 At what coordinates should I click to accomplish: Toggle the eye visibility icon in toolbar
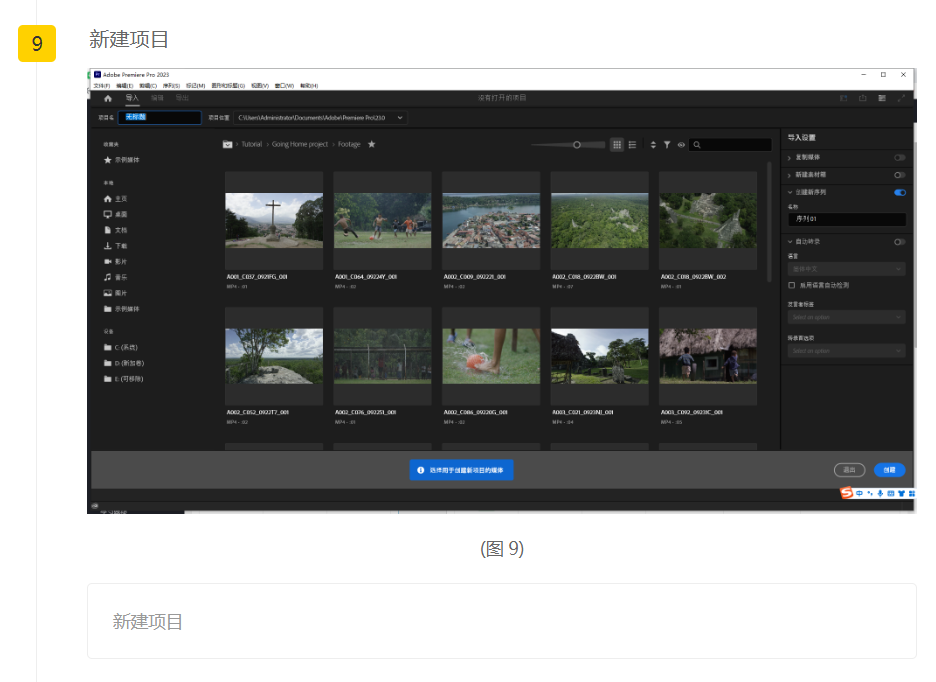(681, 145)
